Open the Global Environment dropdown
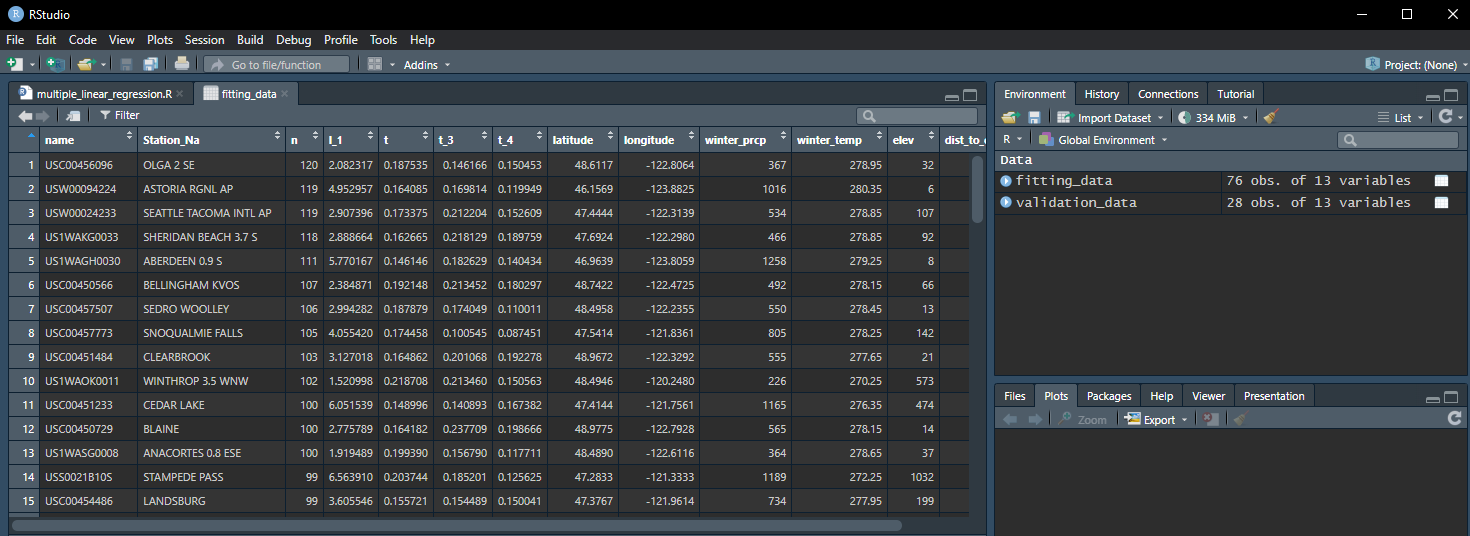1470x536 pixels. click(1103, 140)
